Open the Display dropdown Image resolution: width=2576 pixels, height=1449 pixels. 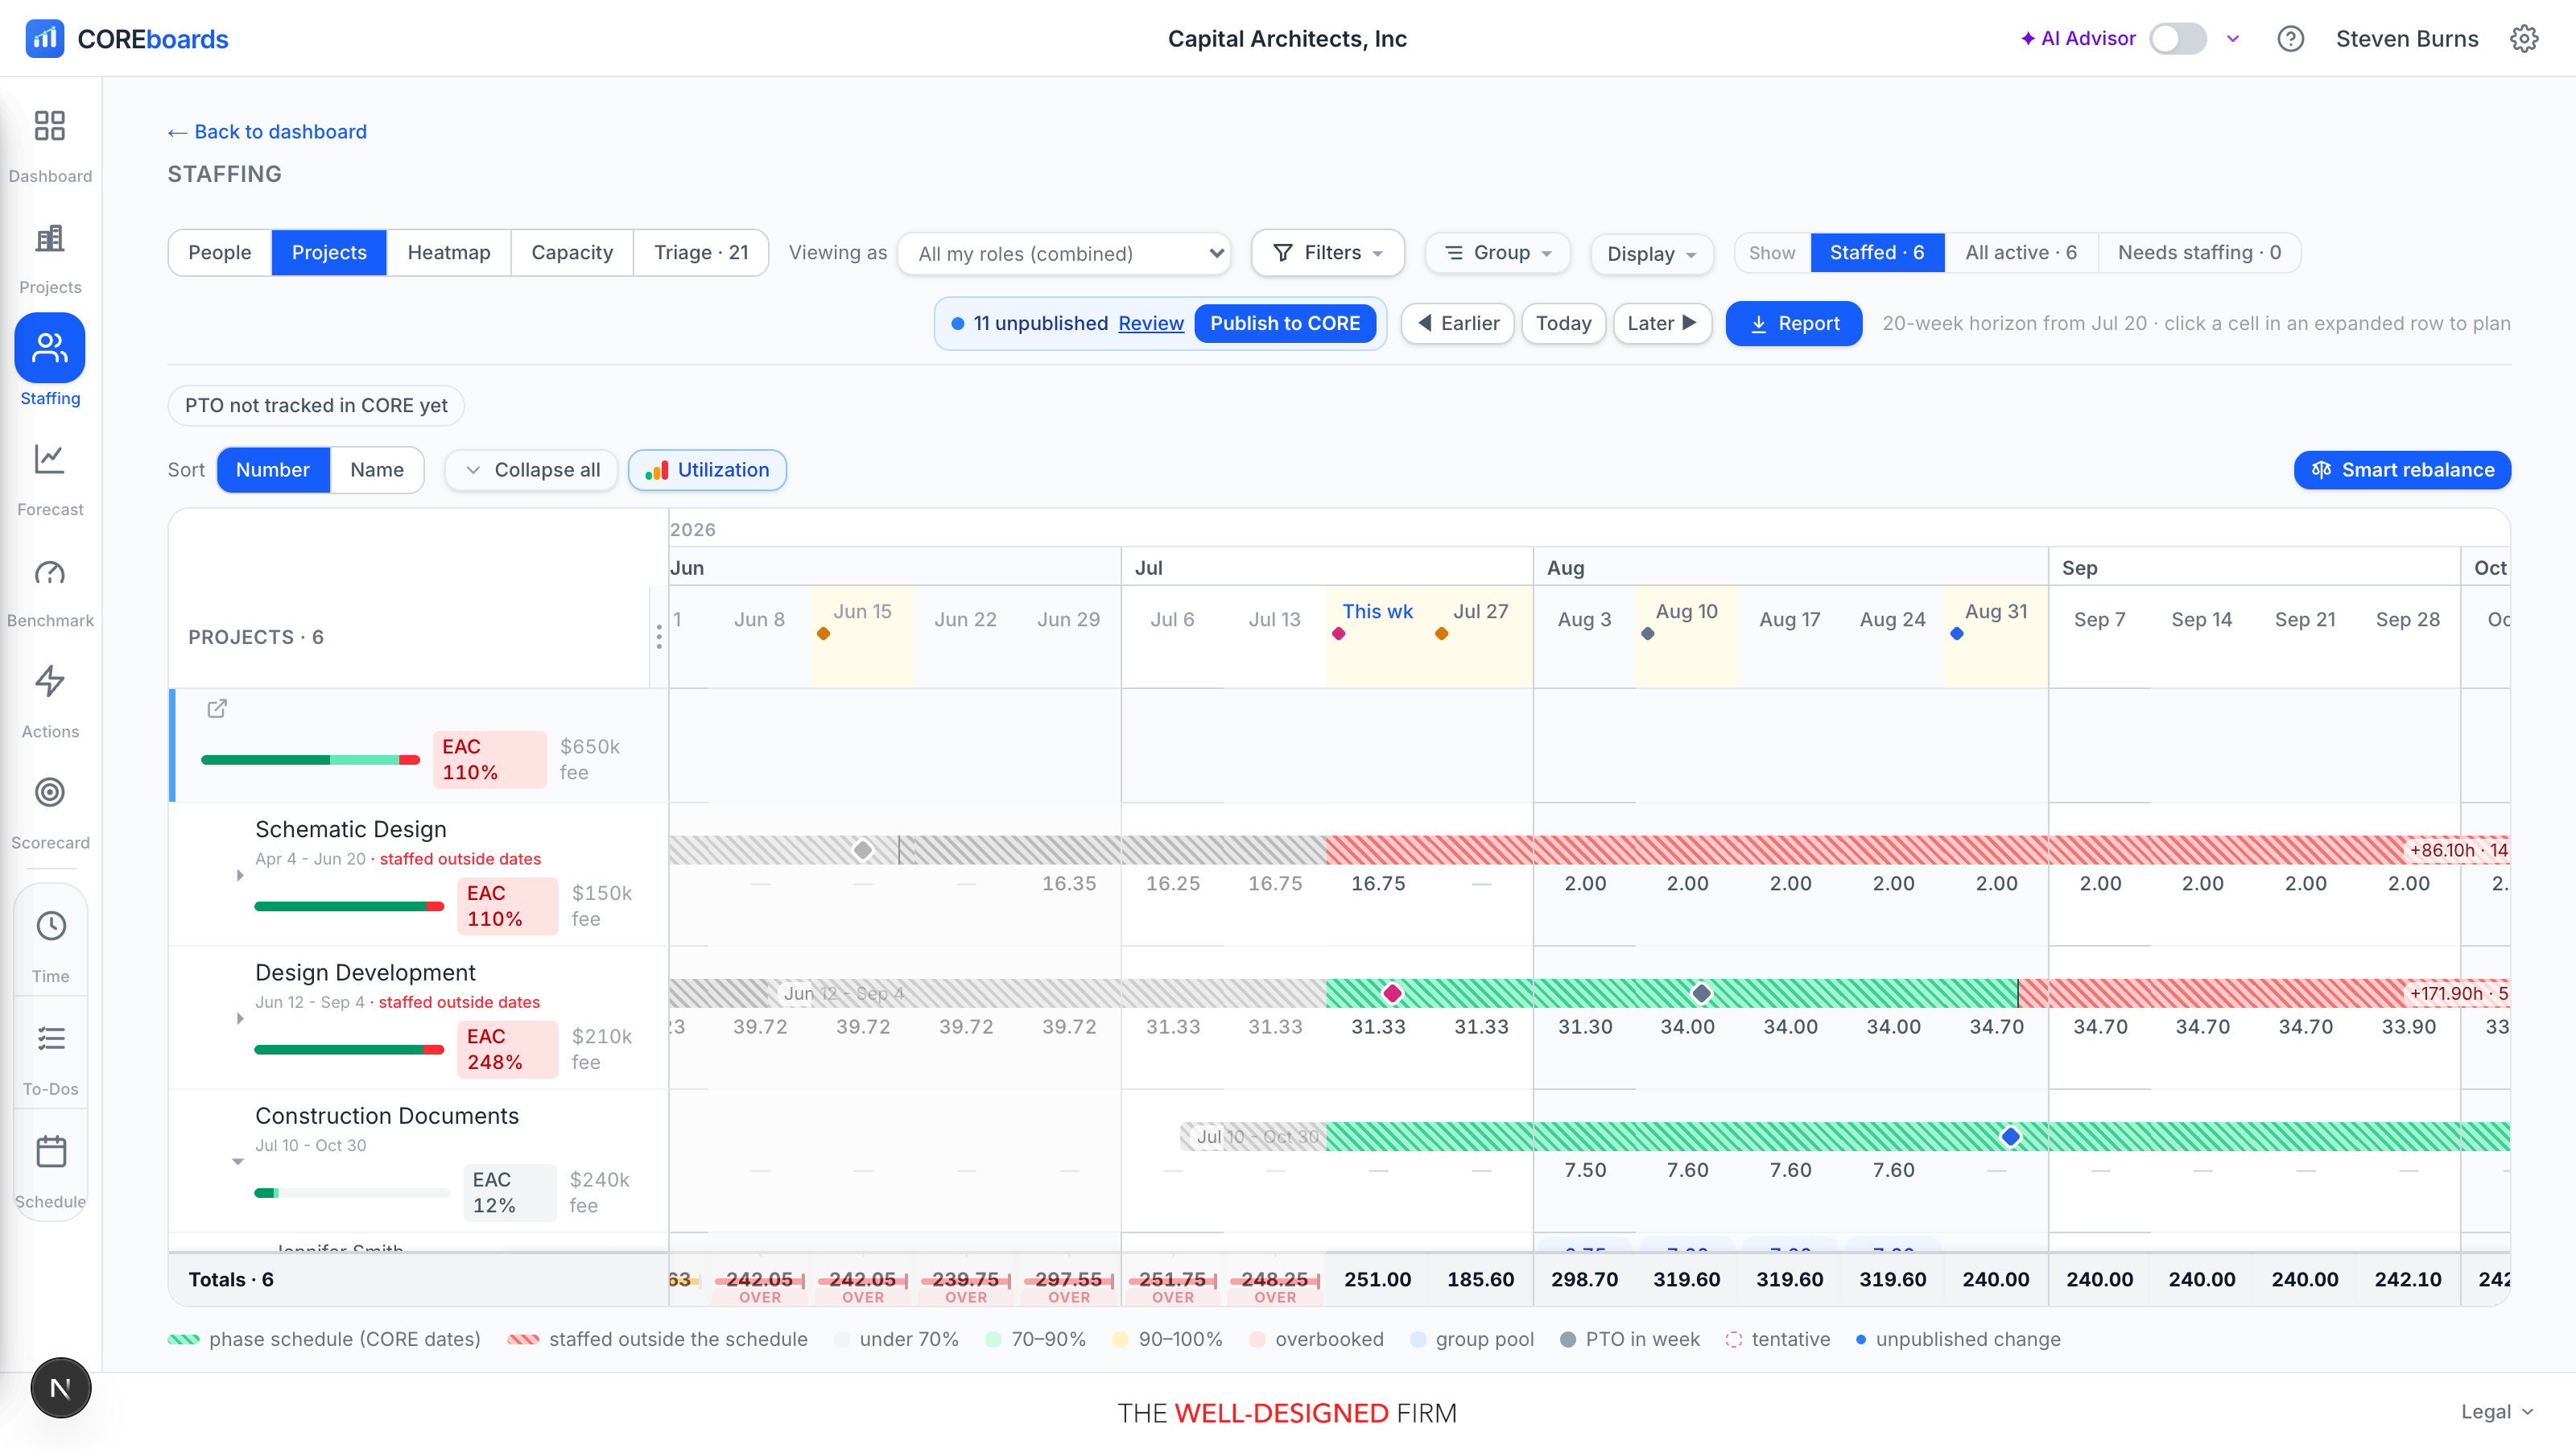point(1652,254)
